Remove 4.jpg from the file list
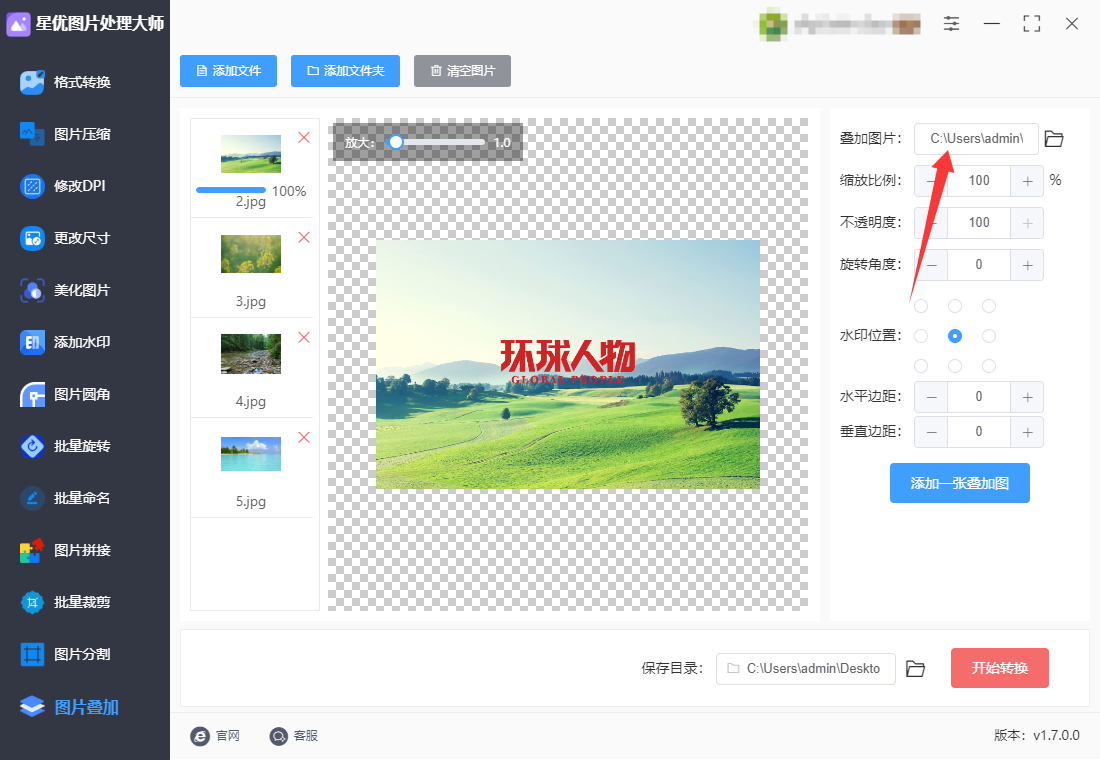Screen dimensions: 1100x760 (x=304, y=338)
